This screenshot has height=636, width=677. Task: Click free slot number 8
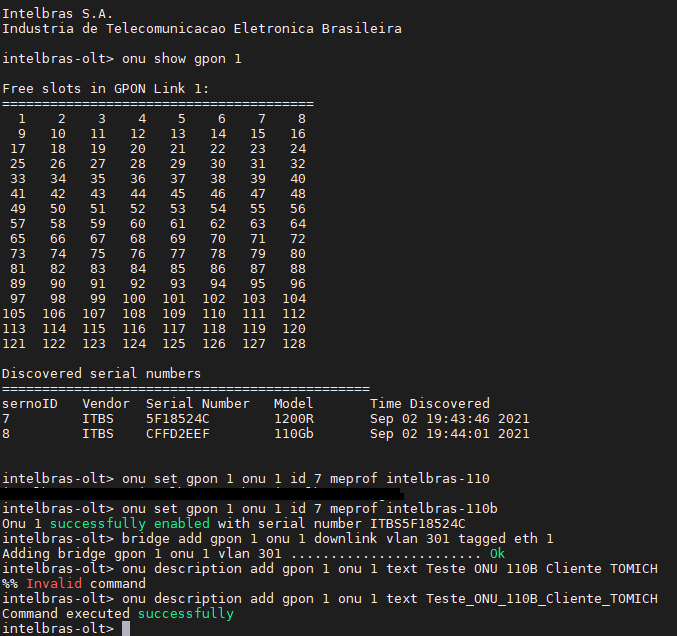point(302,119)
